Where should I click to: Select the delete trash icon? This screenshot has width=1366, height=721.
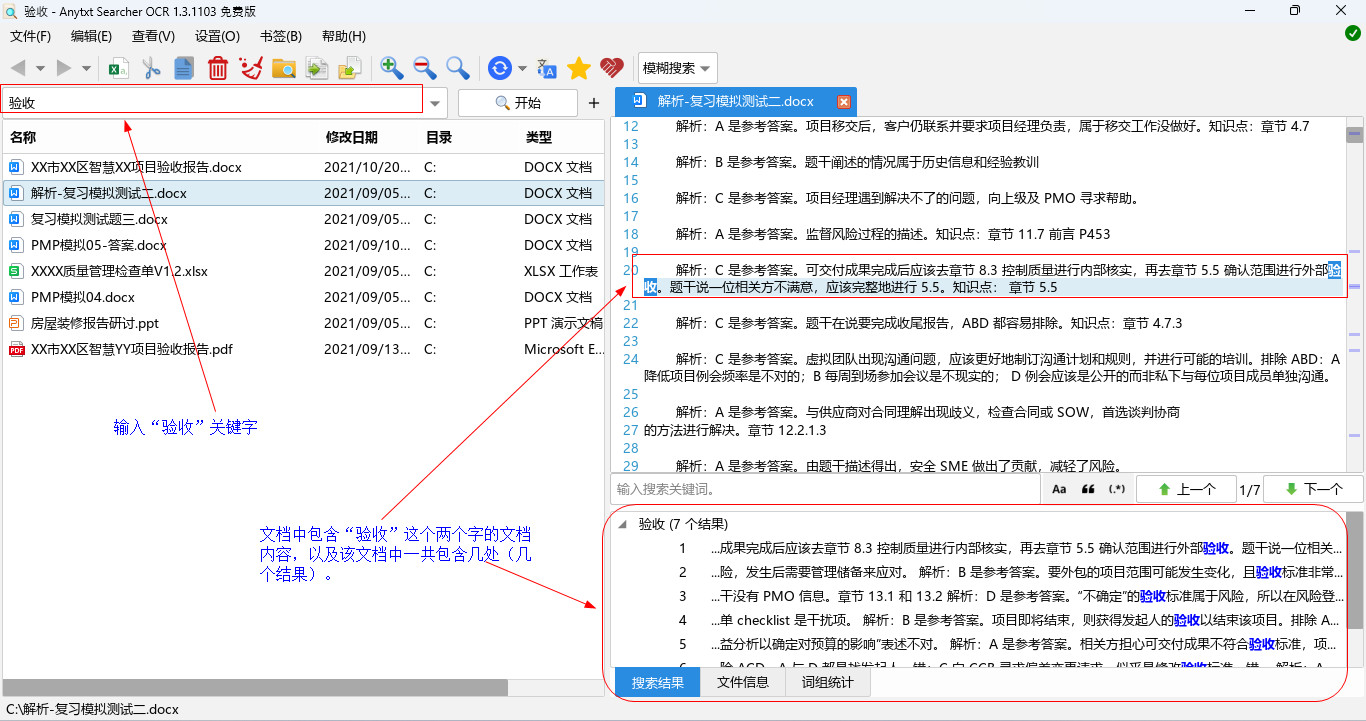pos(218,68)
